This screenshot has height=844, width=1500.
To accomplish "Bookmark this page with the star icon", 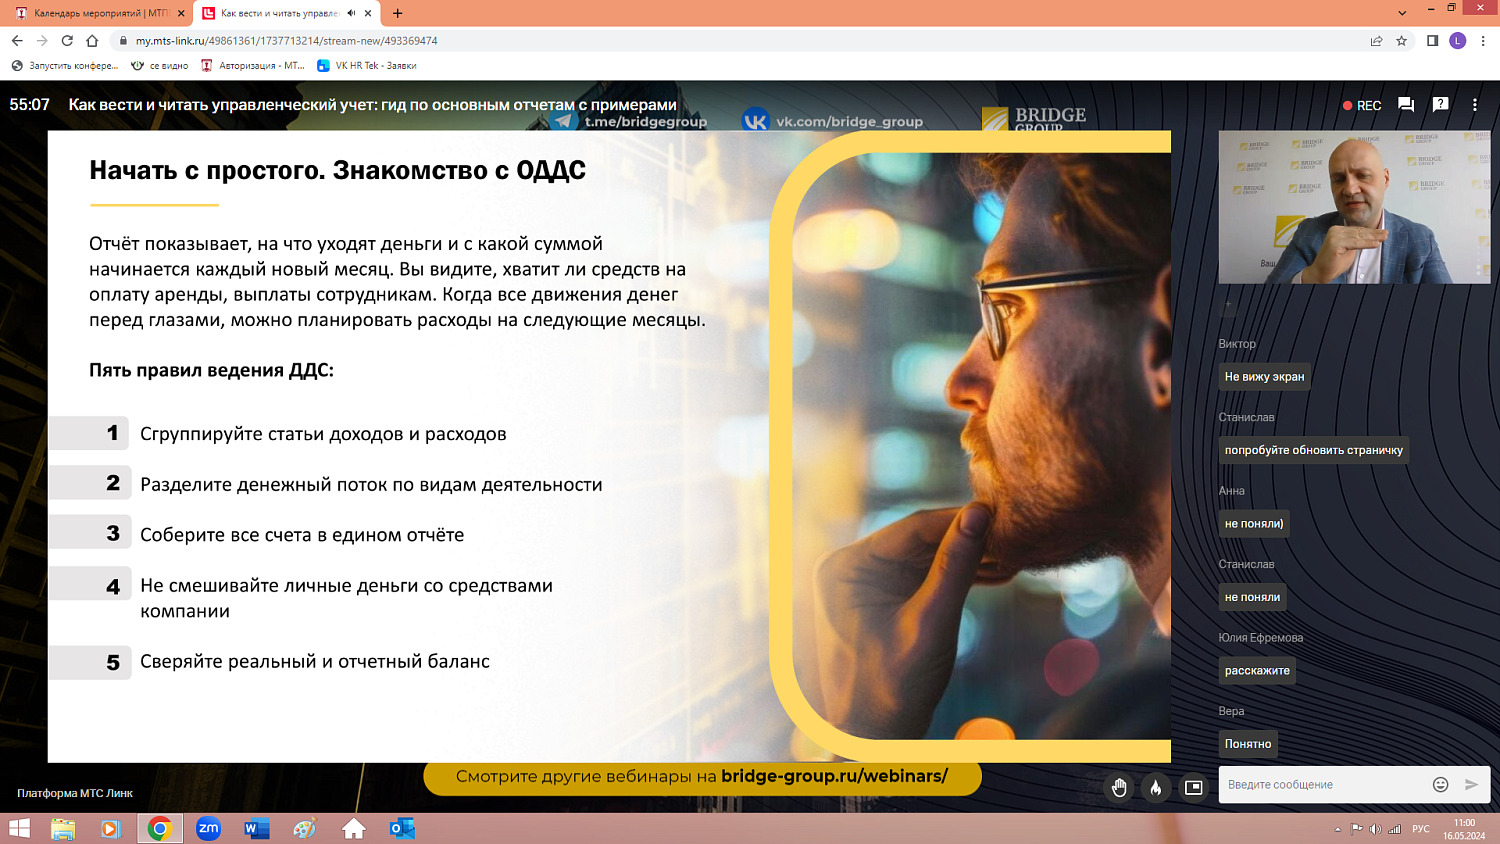I will 1402,41.
